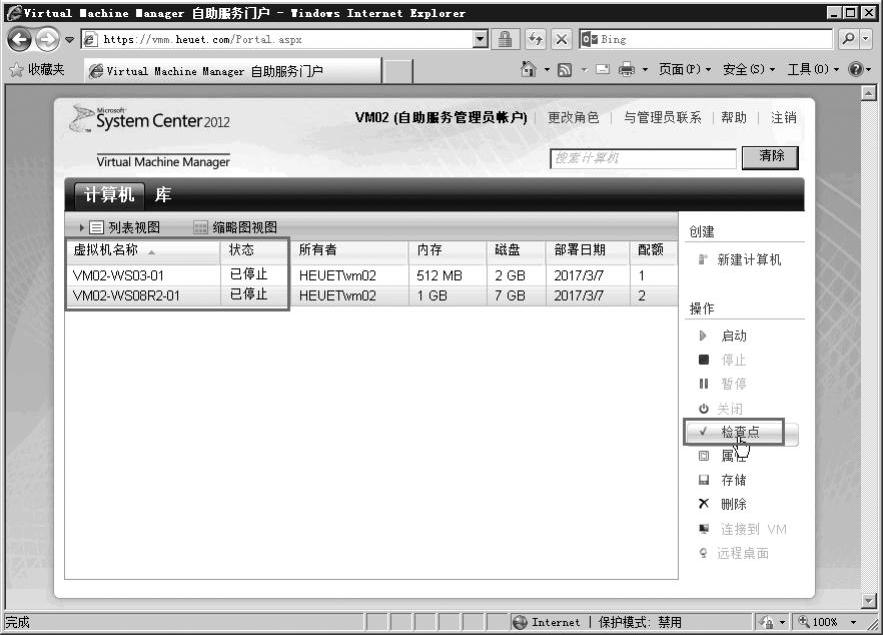Click the Print icon
This screenshot has width=883, height=635.
tap(626, 69)
